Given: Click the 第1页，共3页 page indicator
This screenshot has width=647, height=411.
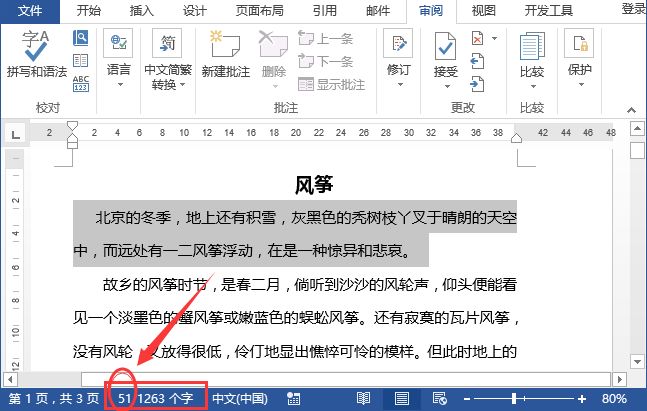Looking at the screenshot, I should (x=54, y=399).
